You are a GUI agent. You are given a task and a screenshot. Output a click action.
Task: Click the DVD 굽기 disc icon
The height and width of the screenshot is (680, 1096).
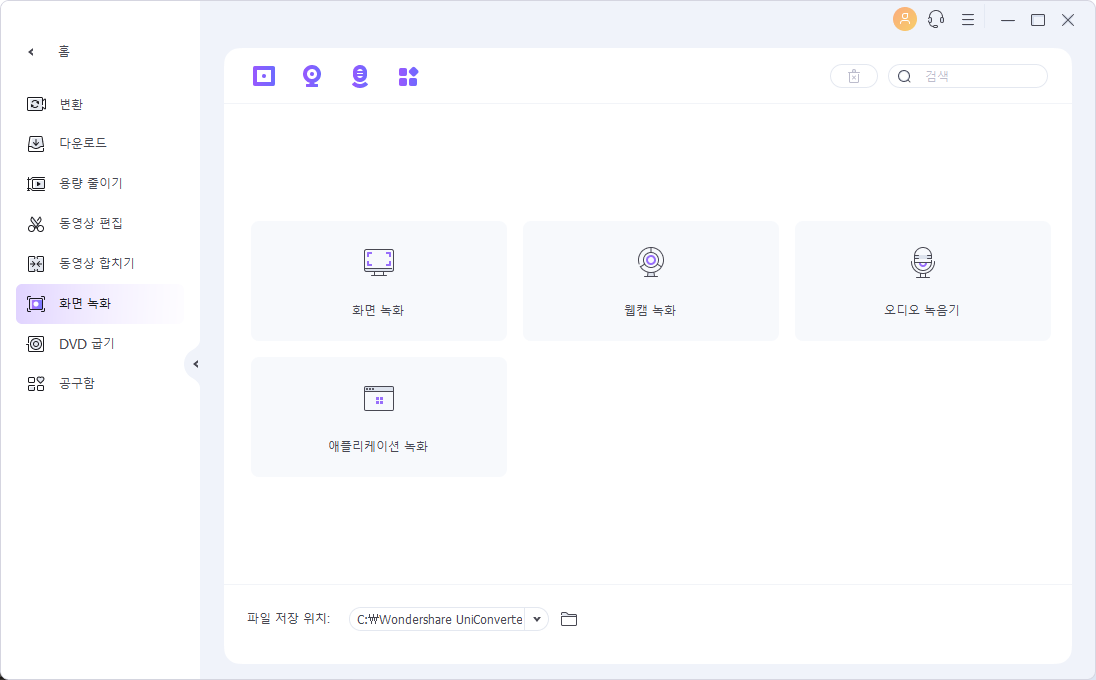(36, 344)
